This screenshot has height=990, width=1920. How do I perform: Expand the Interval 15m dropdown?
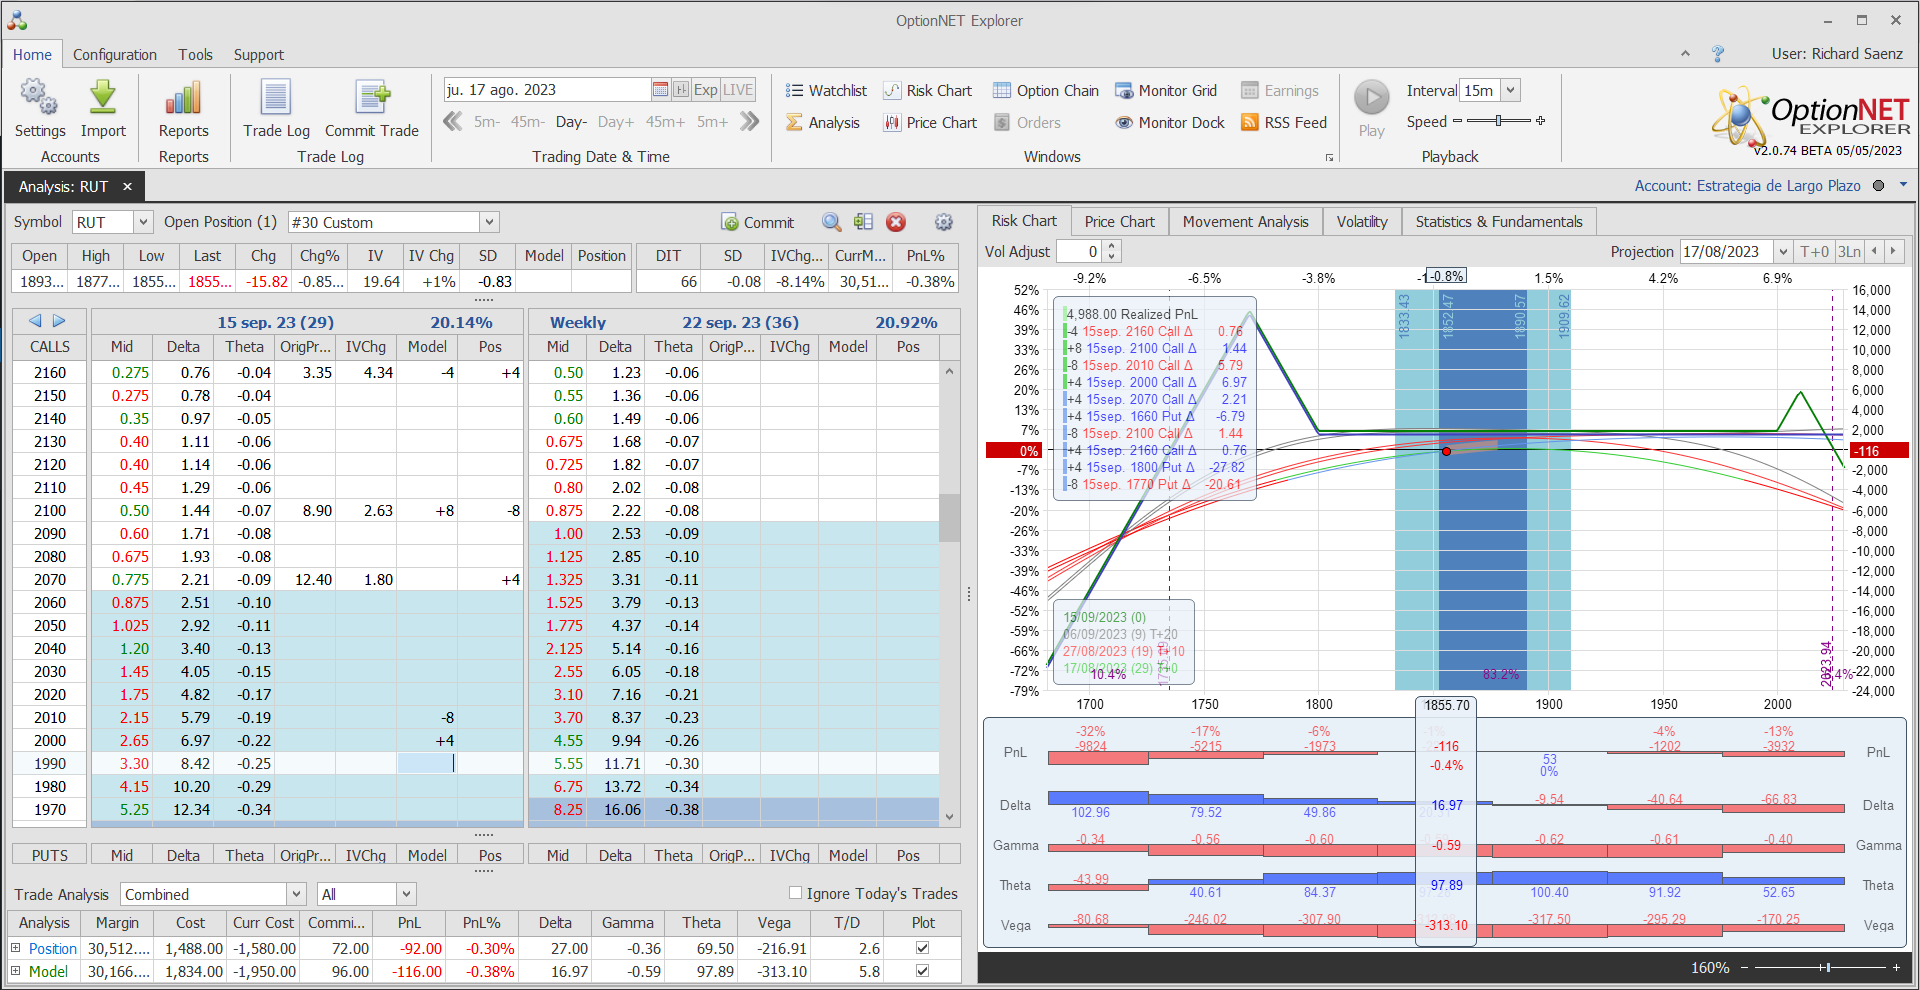click(x=1511, y=90)
